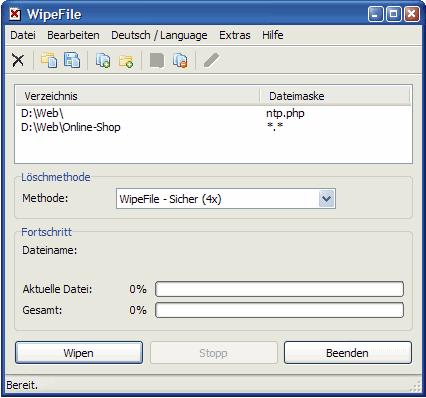
Task: Open the Hilfe menu
Action: click(x=273, y=35)
